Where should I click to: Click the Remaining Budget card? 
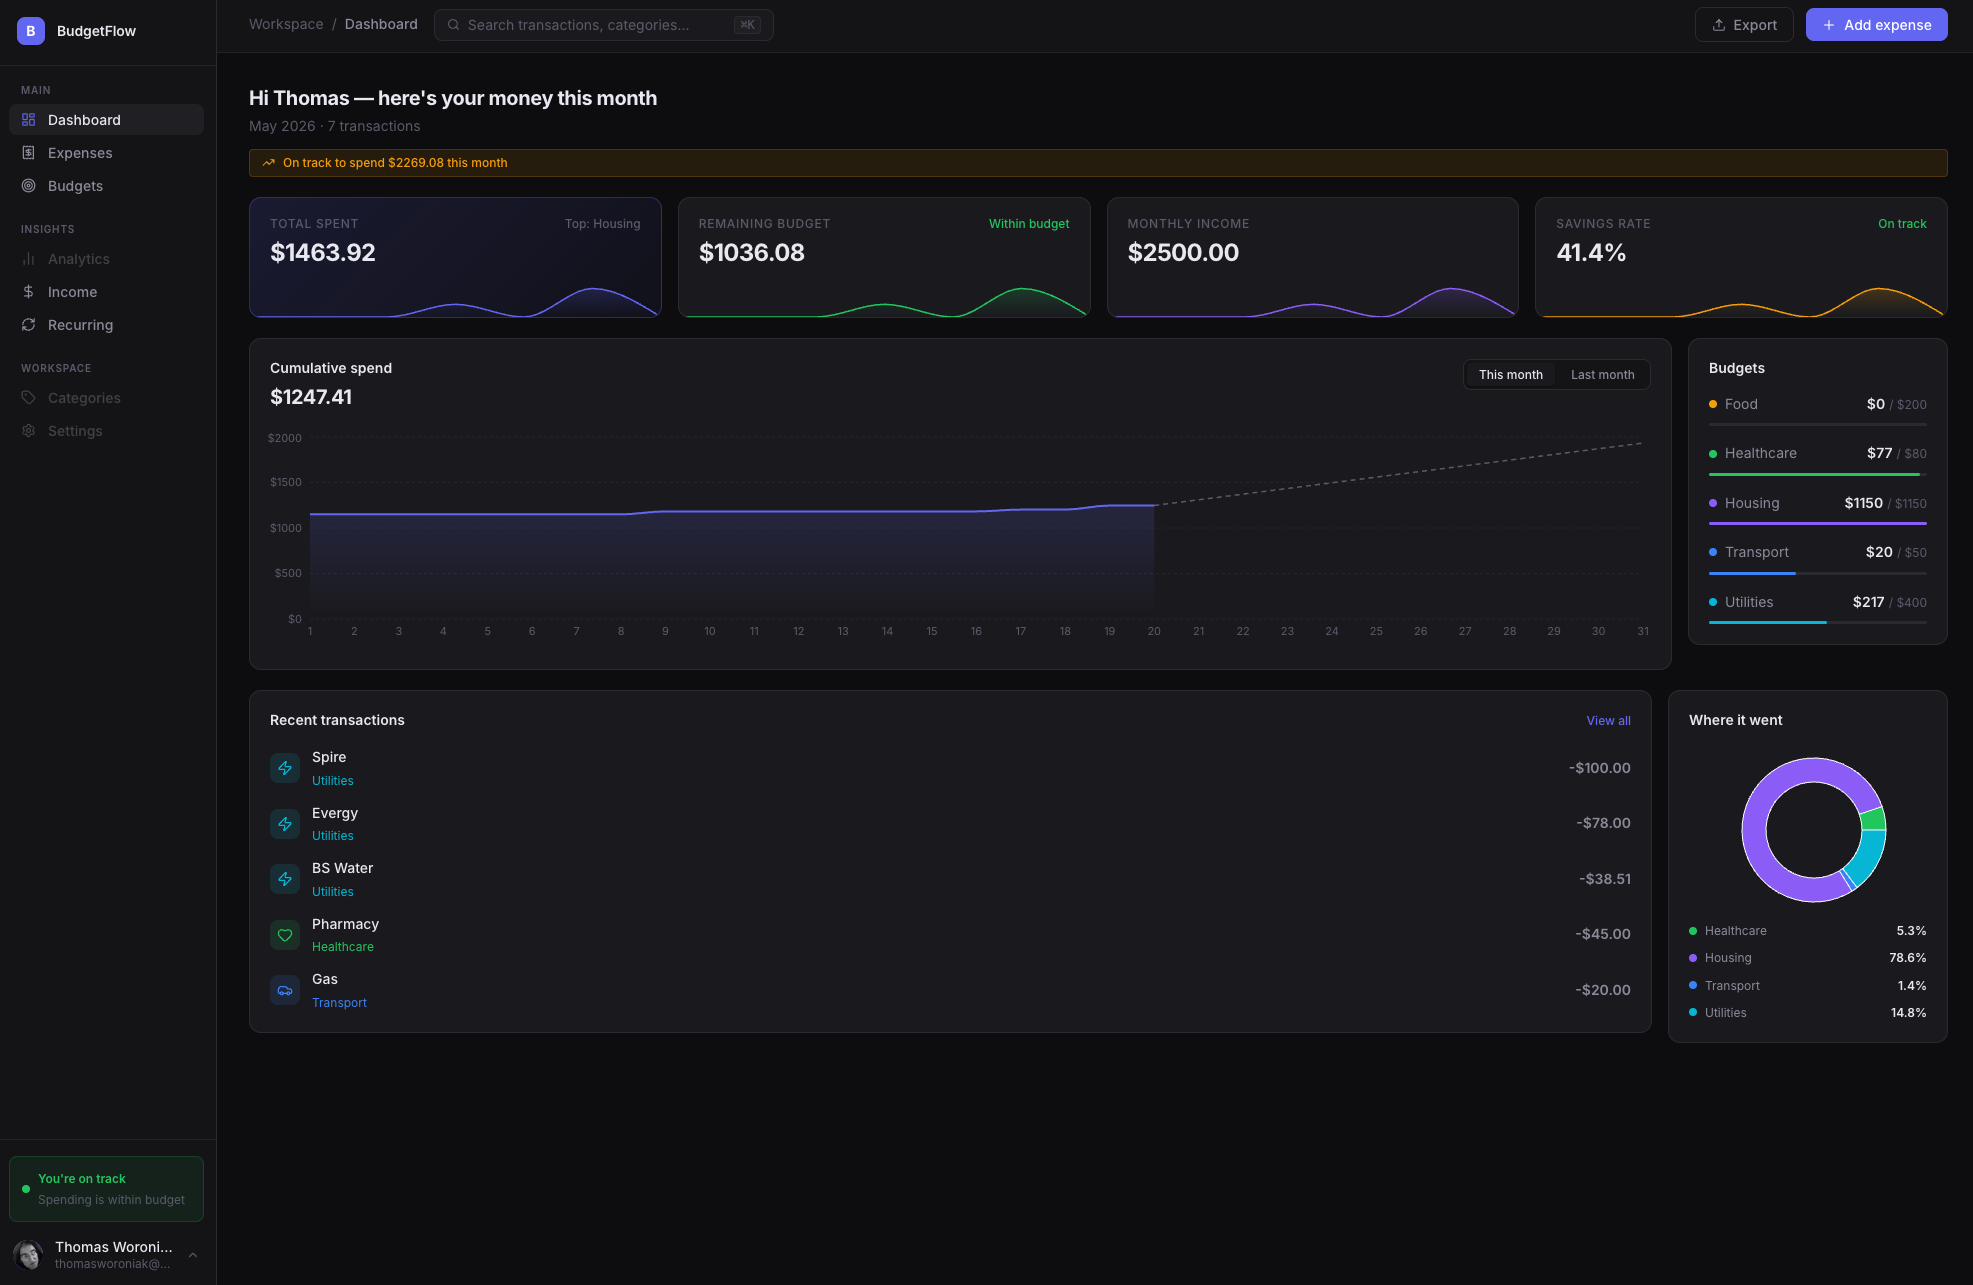tap(884, 257)
